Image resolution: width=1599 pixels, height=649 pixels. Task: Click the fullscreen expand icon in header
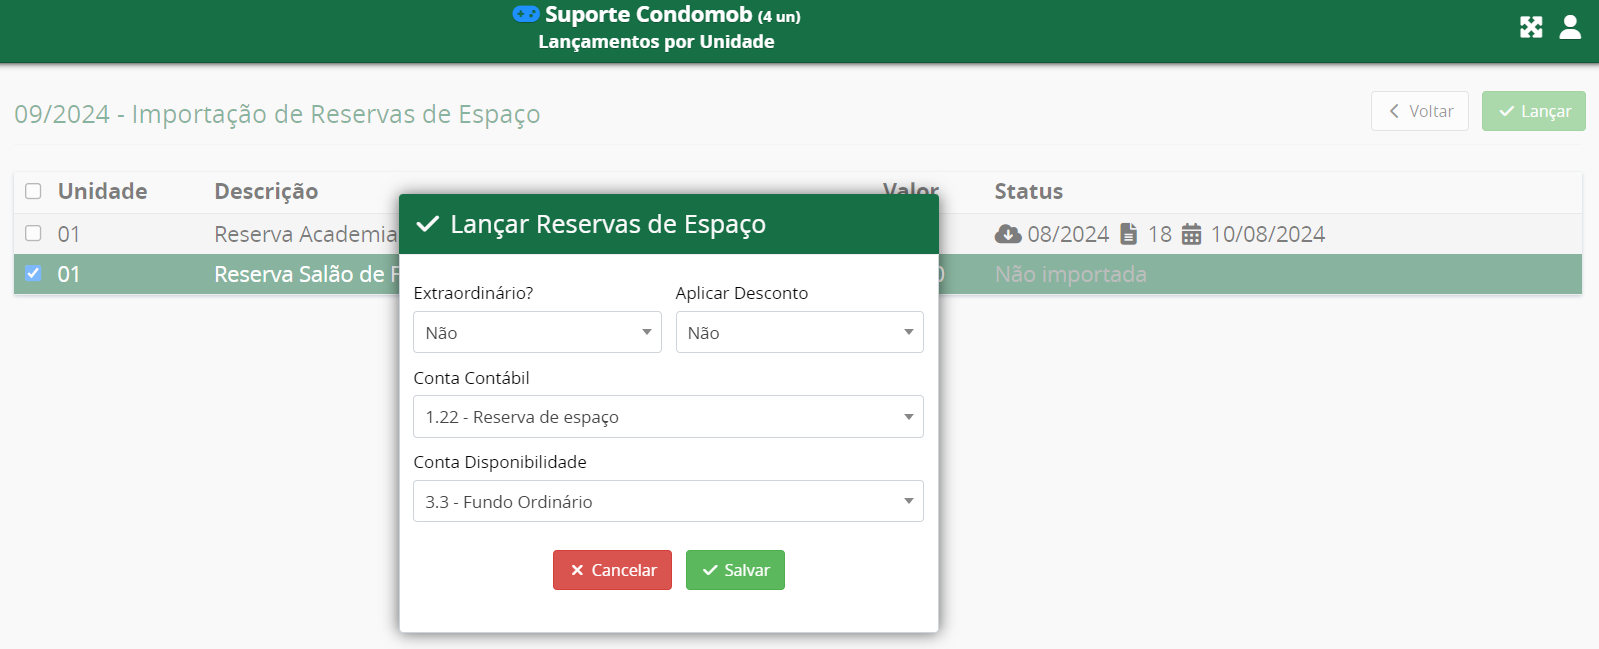coord(1531,27)
